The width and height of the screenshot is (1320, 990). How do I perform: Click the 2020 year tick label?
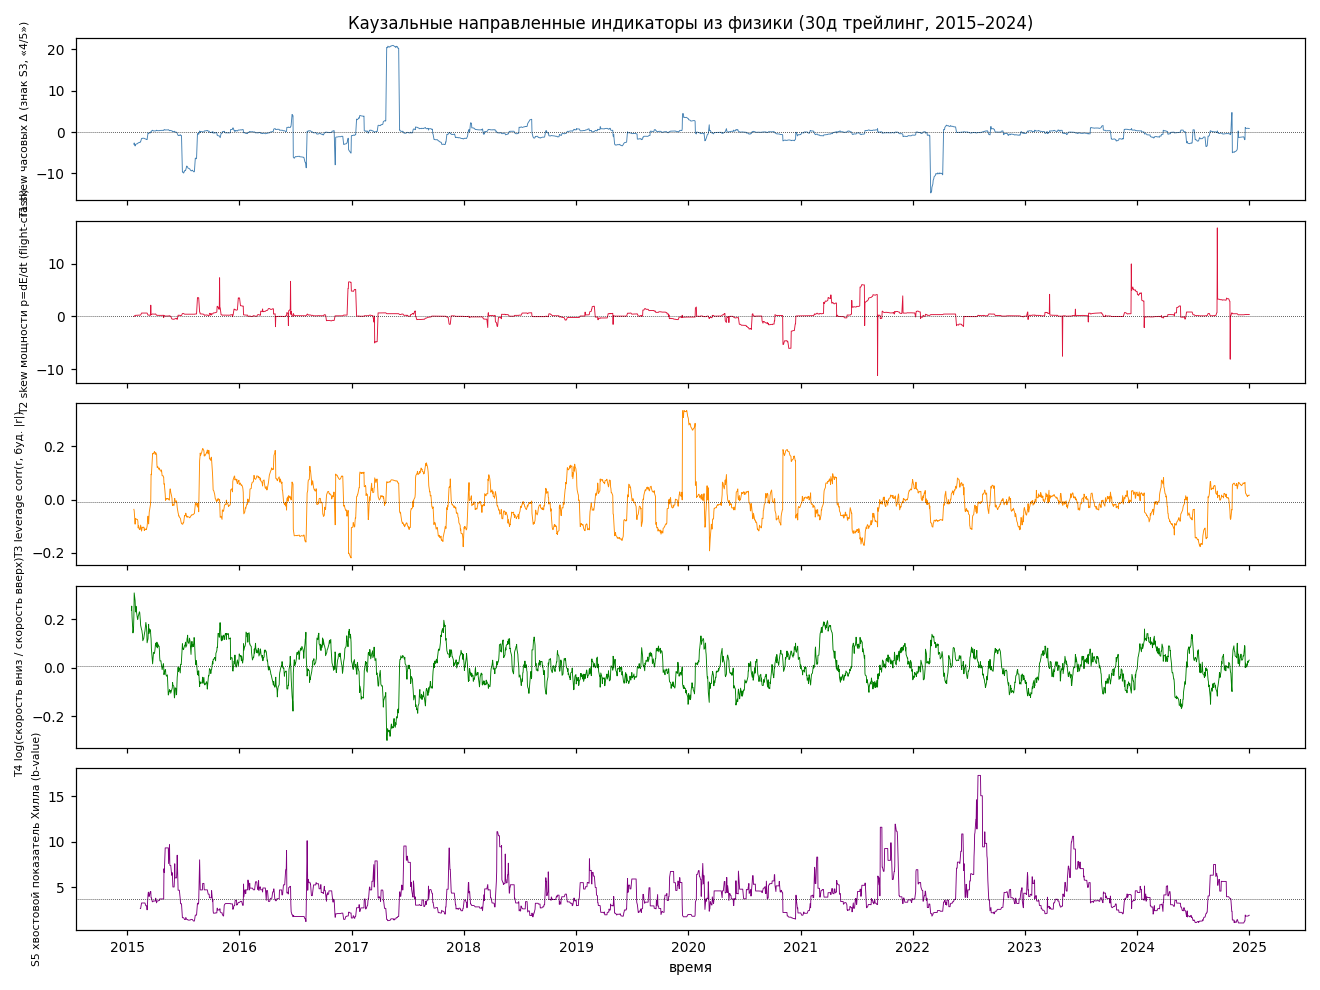pyautogui.click(x=688, y=946)
